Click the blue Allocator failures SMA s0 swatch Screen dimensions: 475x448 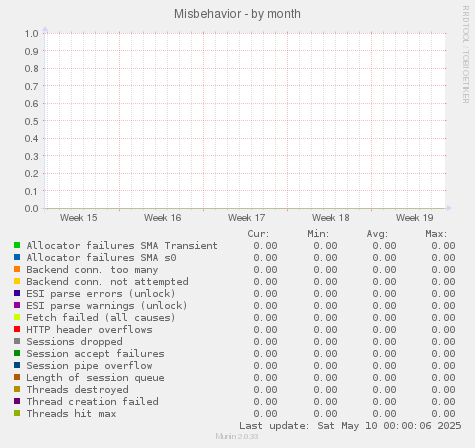coord(17,257)
